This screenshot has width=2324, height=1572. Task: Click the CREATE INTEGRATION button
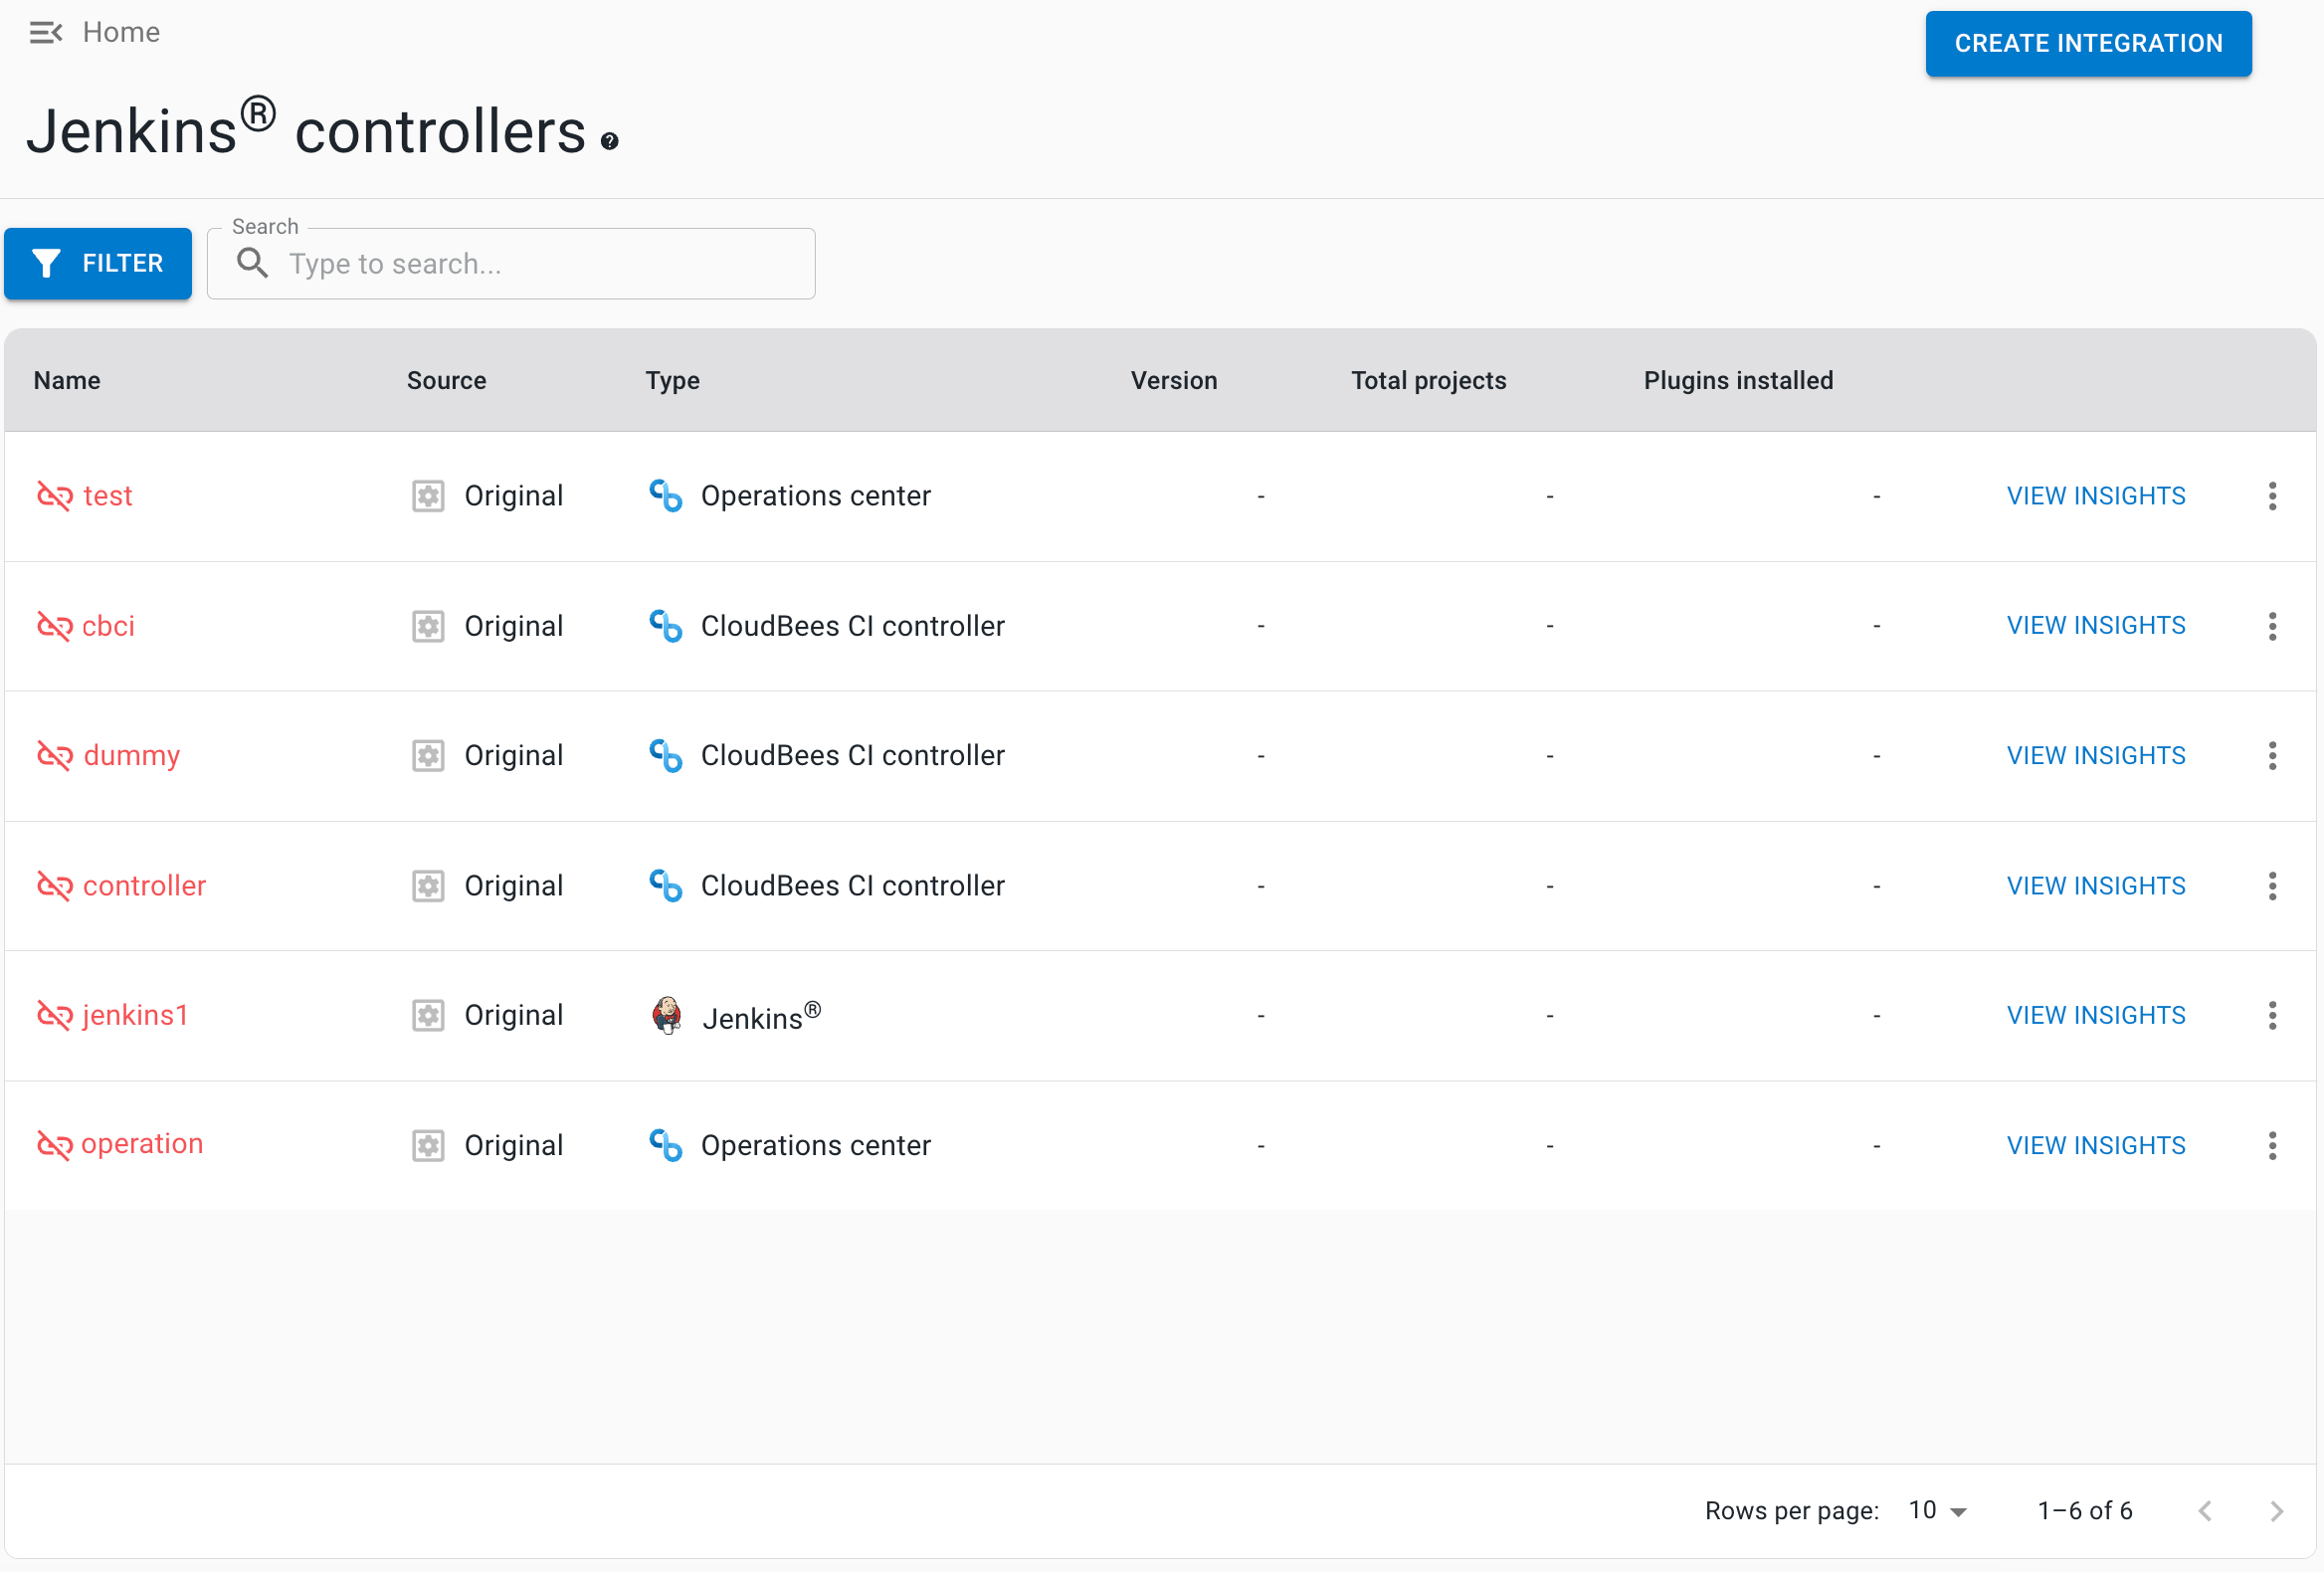pyautogui.click(x=2088, y=43)
